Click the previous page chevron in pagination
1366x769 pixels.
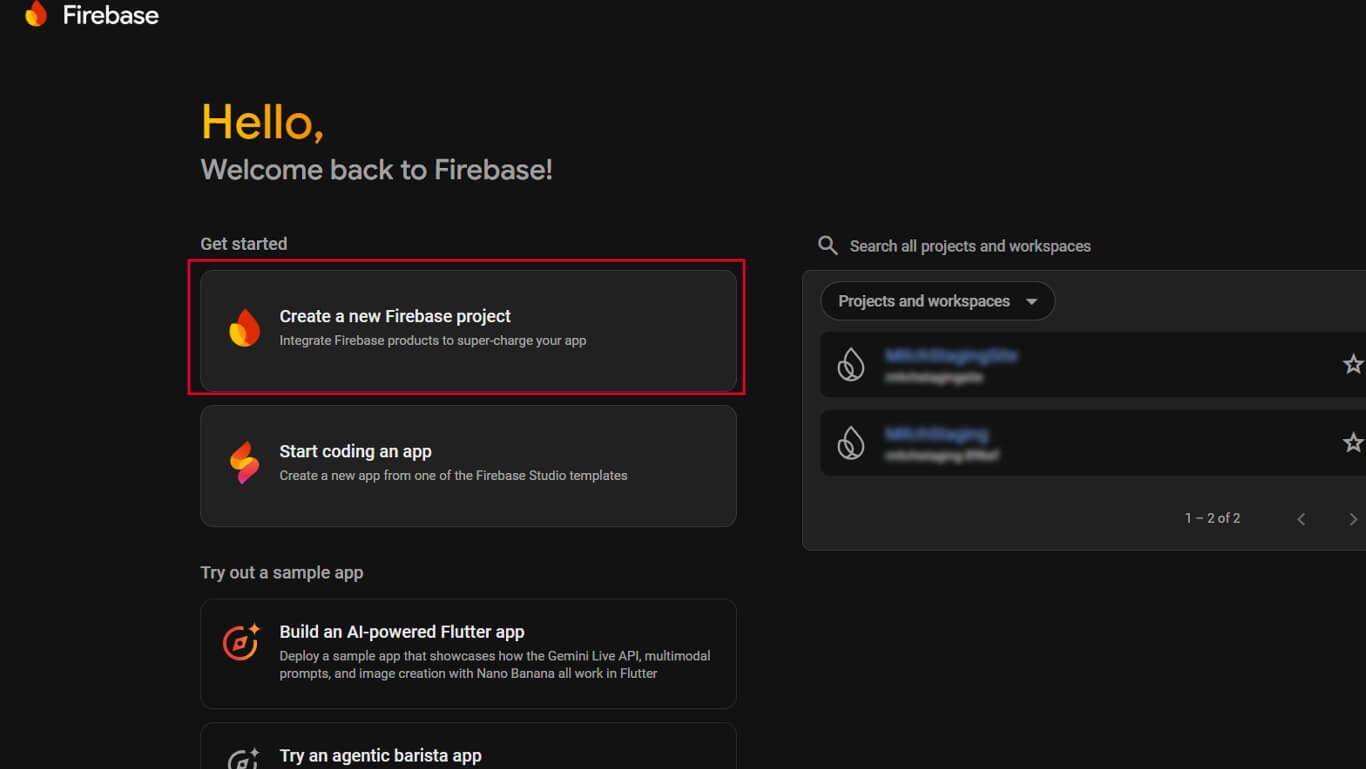(x=1301, y=518)
